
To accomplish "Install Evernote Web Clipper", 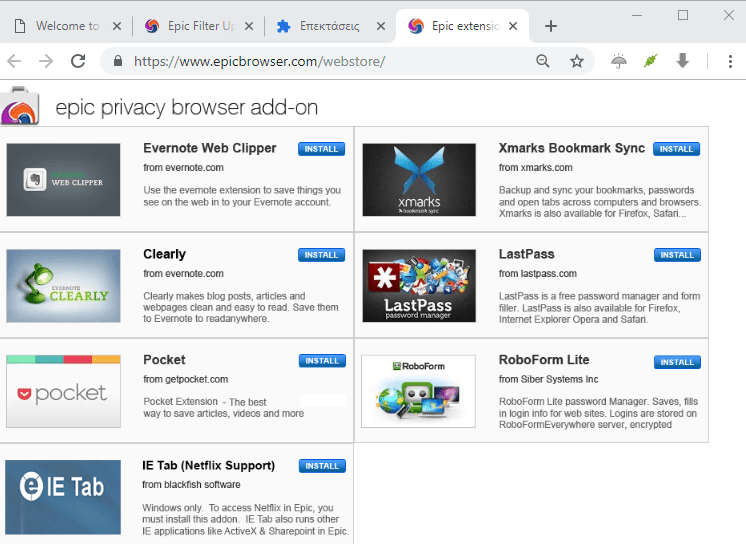I will coord(321,149).
